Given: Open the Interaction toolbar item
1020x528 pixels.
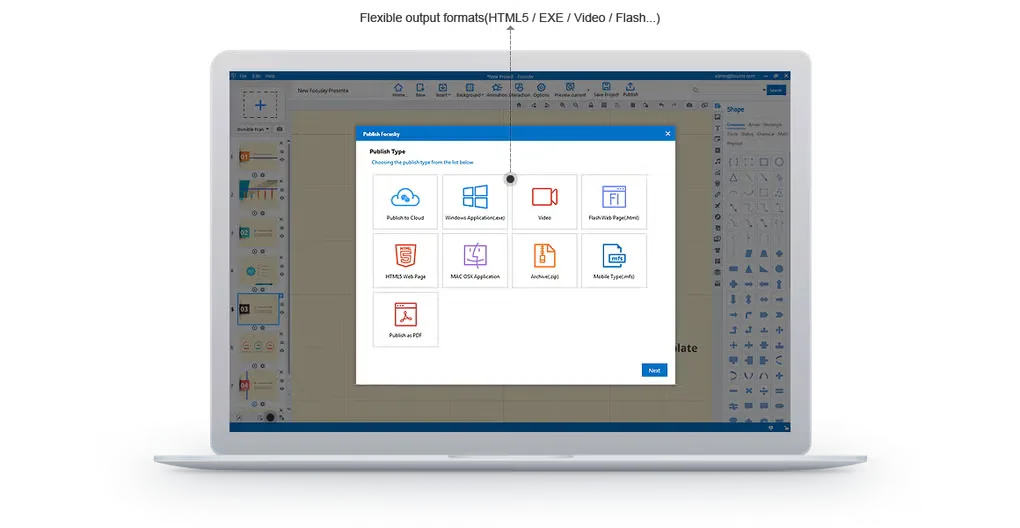Looking at the screenshot, I should 520,90.
